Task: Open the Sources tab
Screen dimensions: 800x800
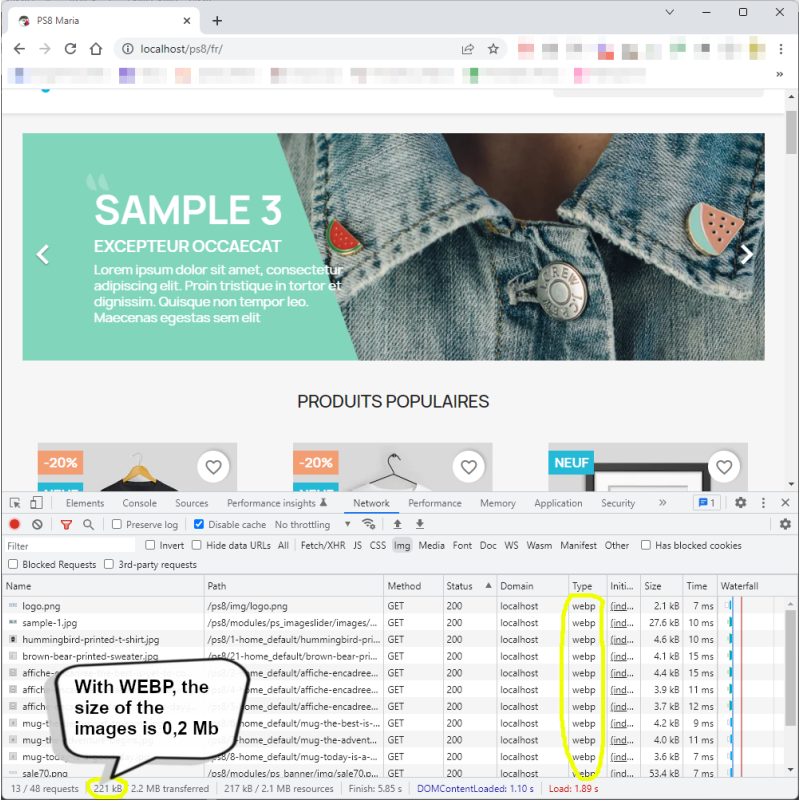Action: (x=191, y=503)
